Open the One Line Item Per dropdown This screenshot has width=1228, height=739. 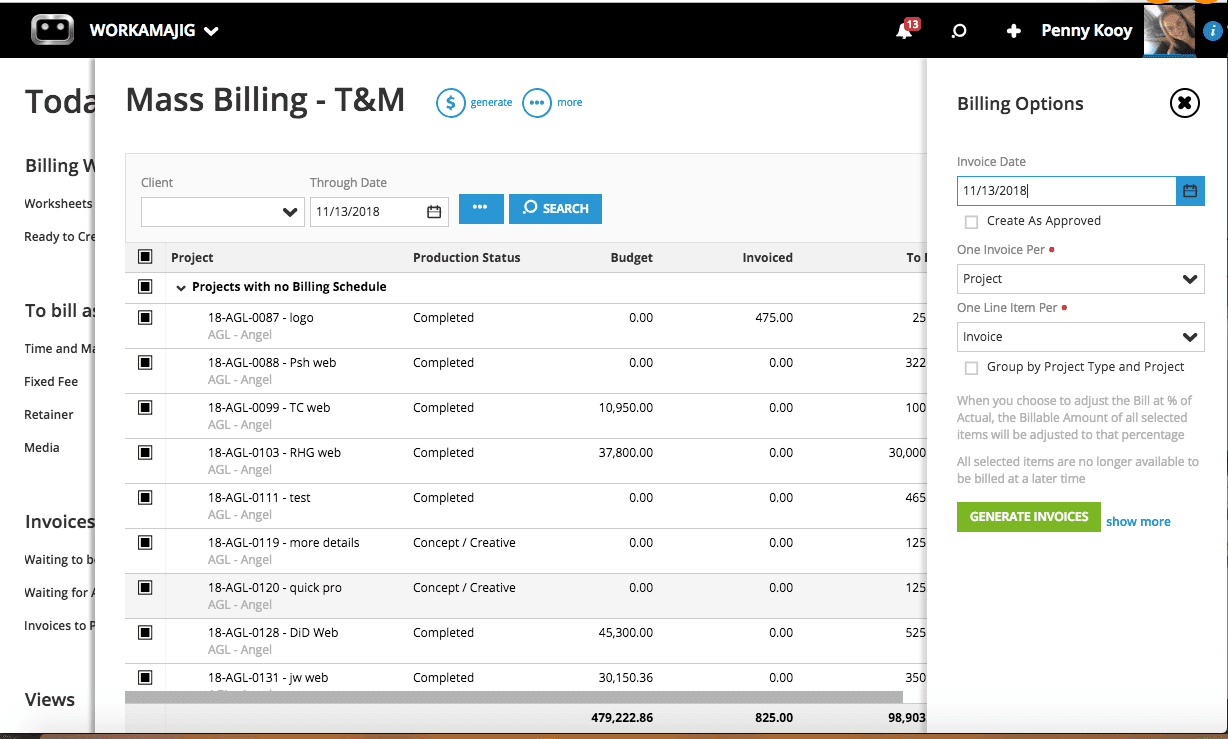1080,337
